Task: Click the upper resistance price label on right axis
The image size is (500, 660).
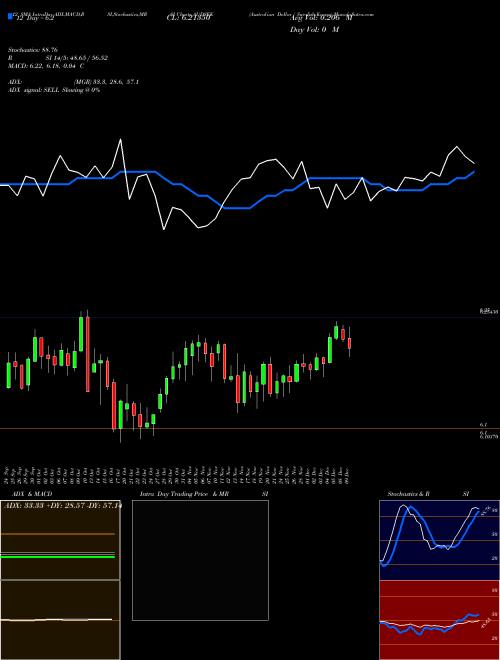Action: click(x=489, y=311)
